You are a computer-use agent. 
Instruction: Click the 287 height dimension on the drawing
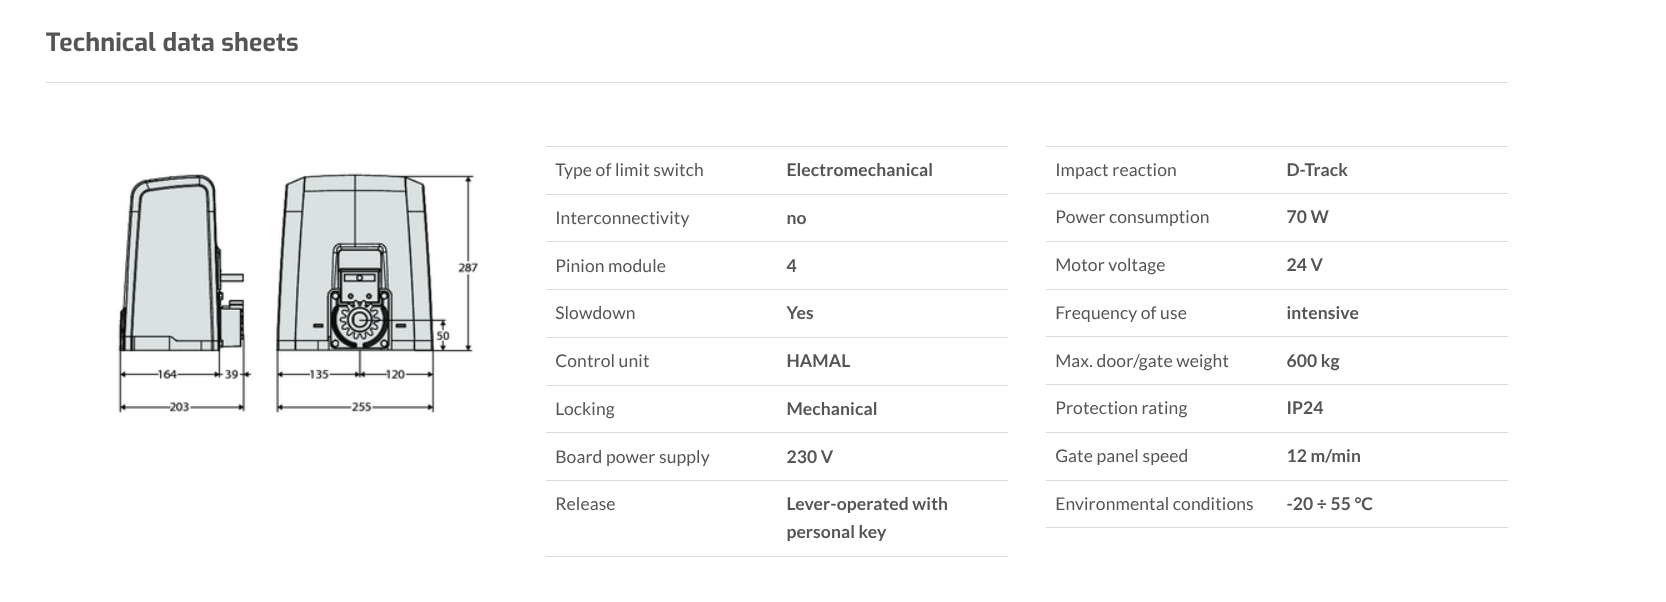468,267
